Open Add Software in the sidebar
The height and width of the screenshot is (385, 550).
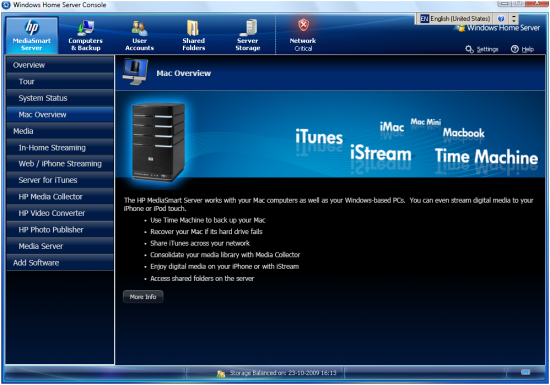(x=60, y=263)
